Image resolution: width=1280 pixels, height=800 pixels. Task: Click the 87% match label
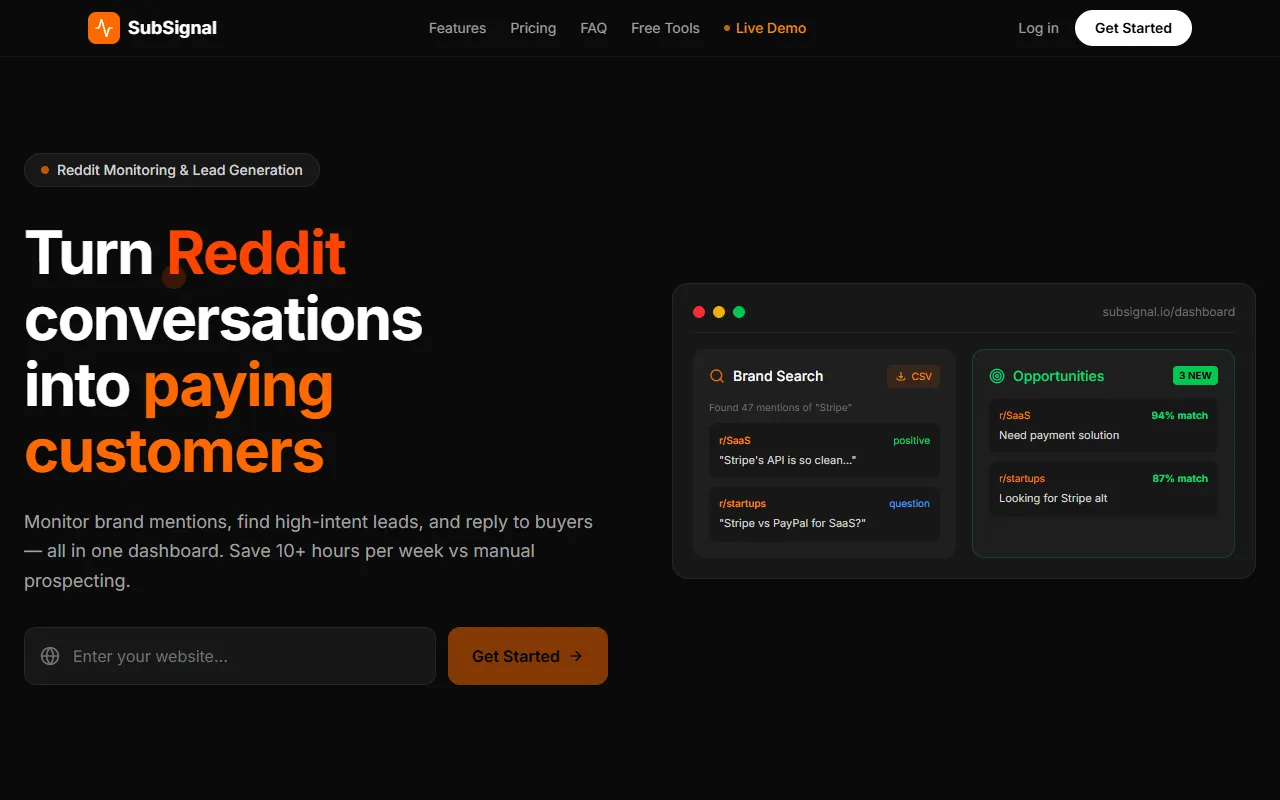1180,478
